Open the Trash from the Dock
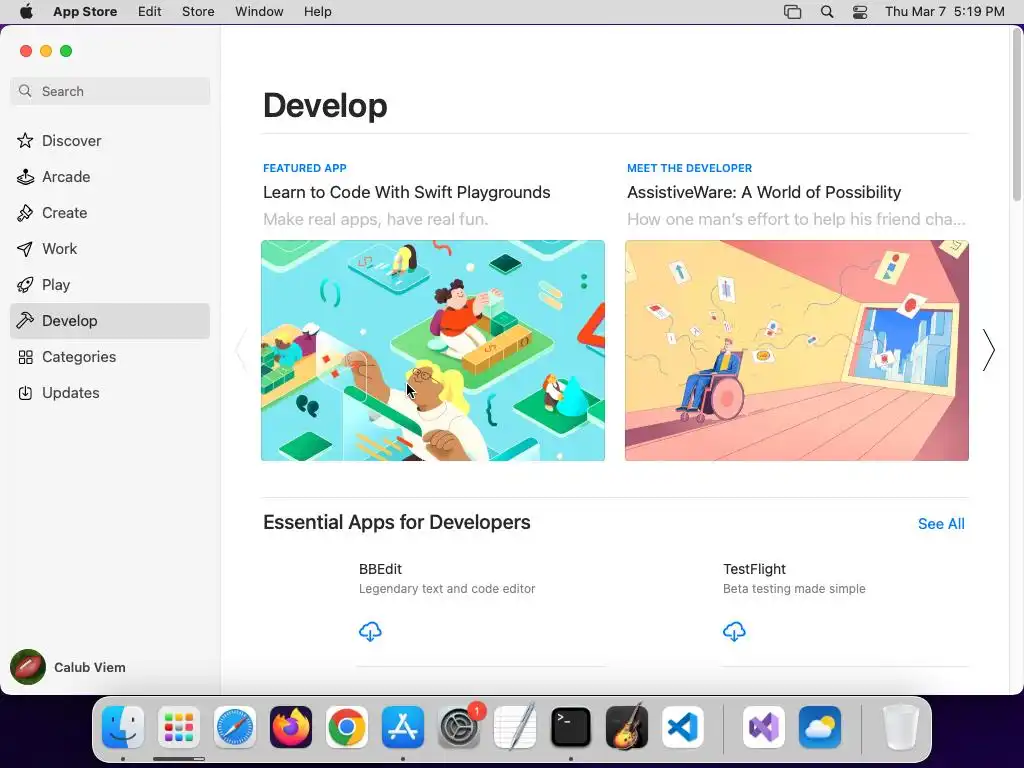 (901, 727)
